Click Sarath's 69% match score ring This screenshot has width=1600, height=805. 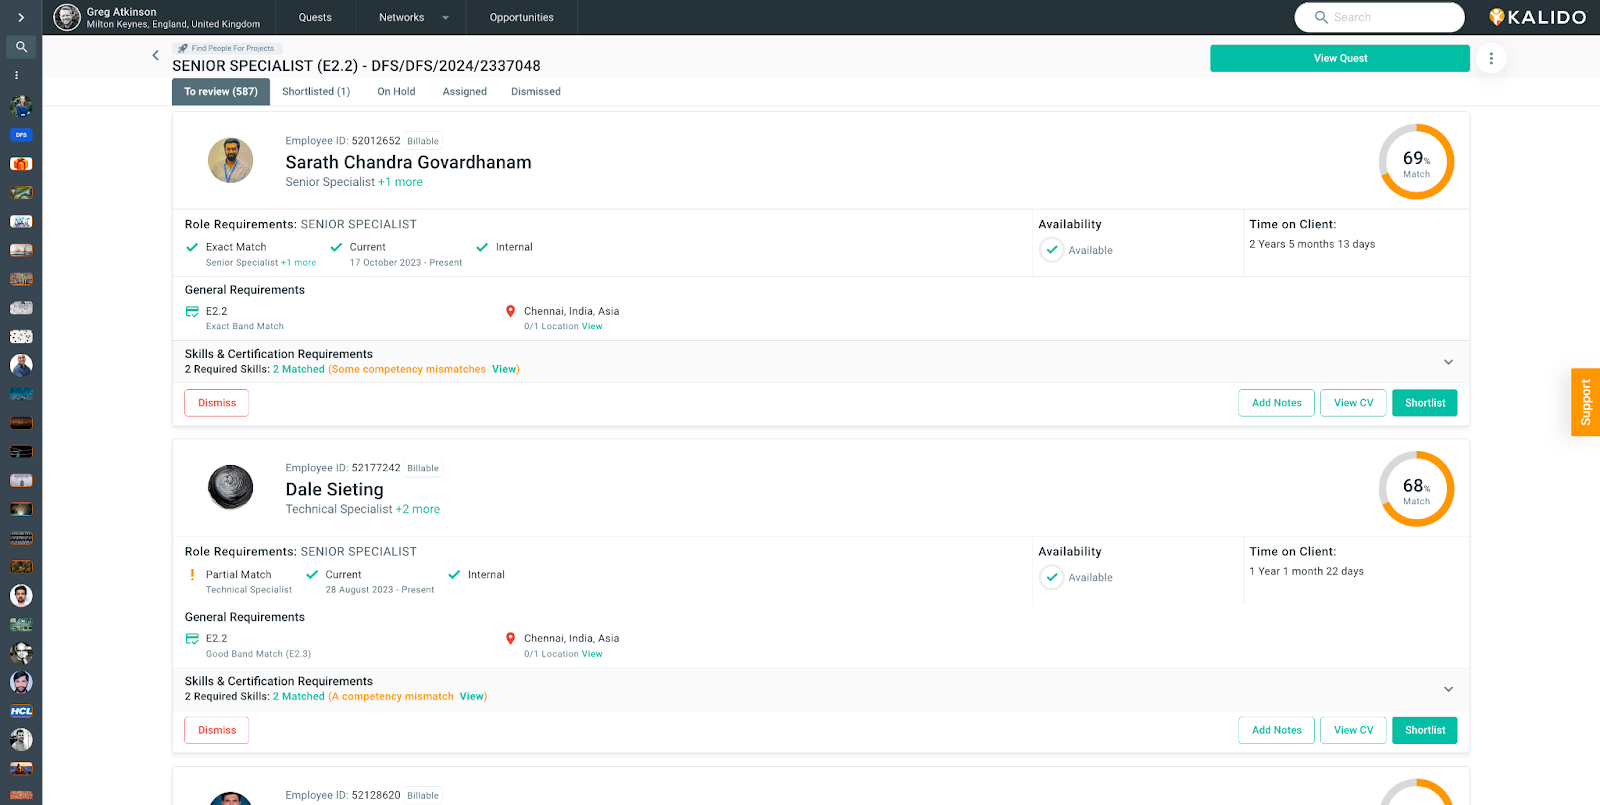click(x=1416, y=162)
